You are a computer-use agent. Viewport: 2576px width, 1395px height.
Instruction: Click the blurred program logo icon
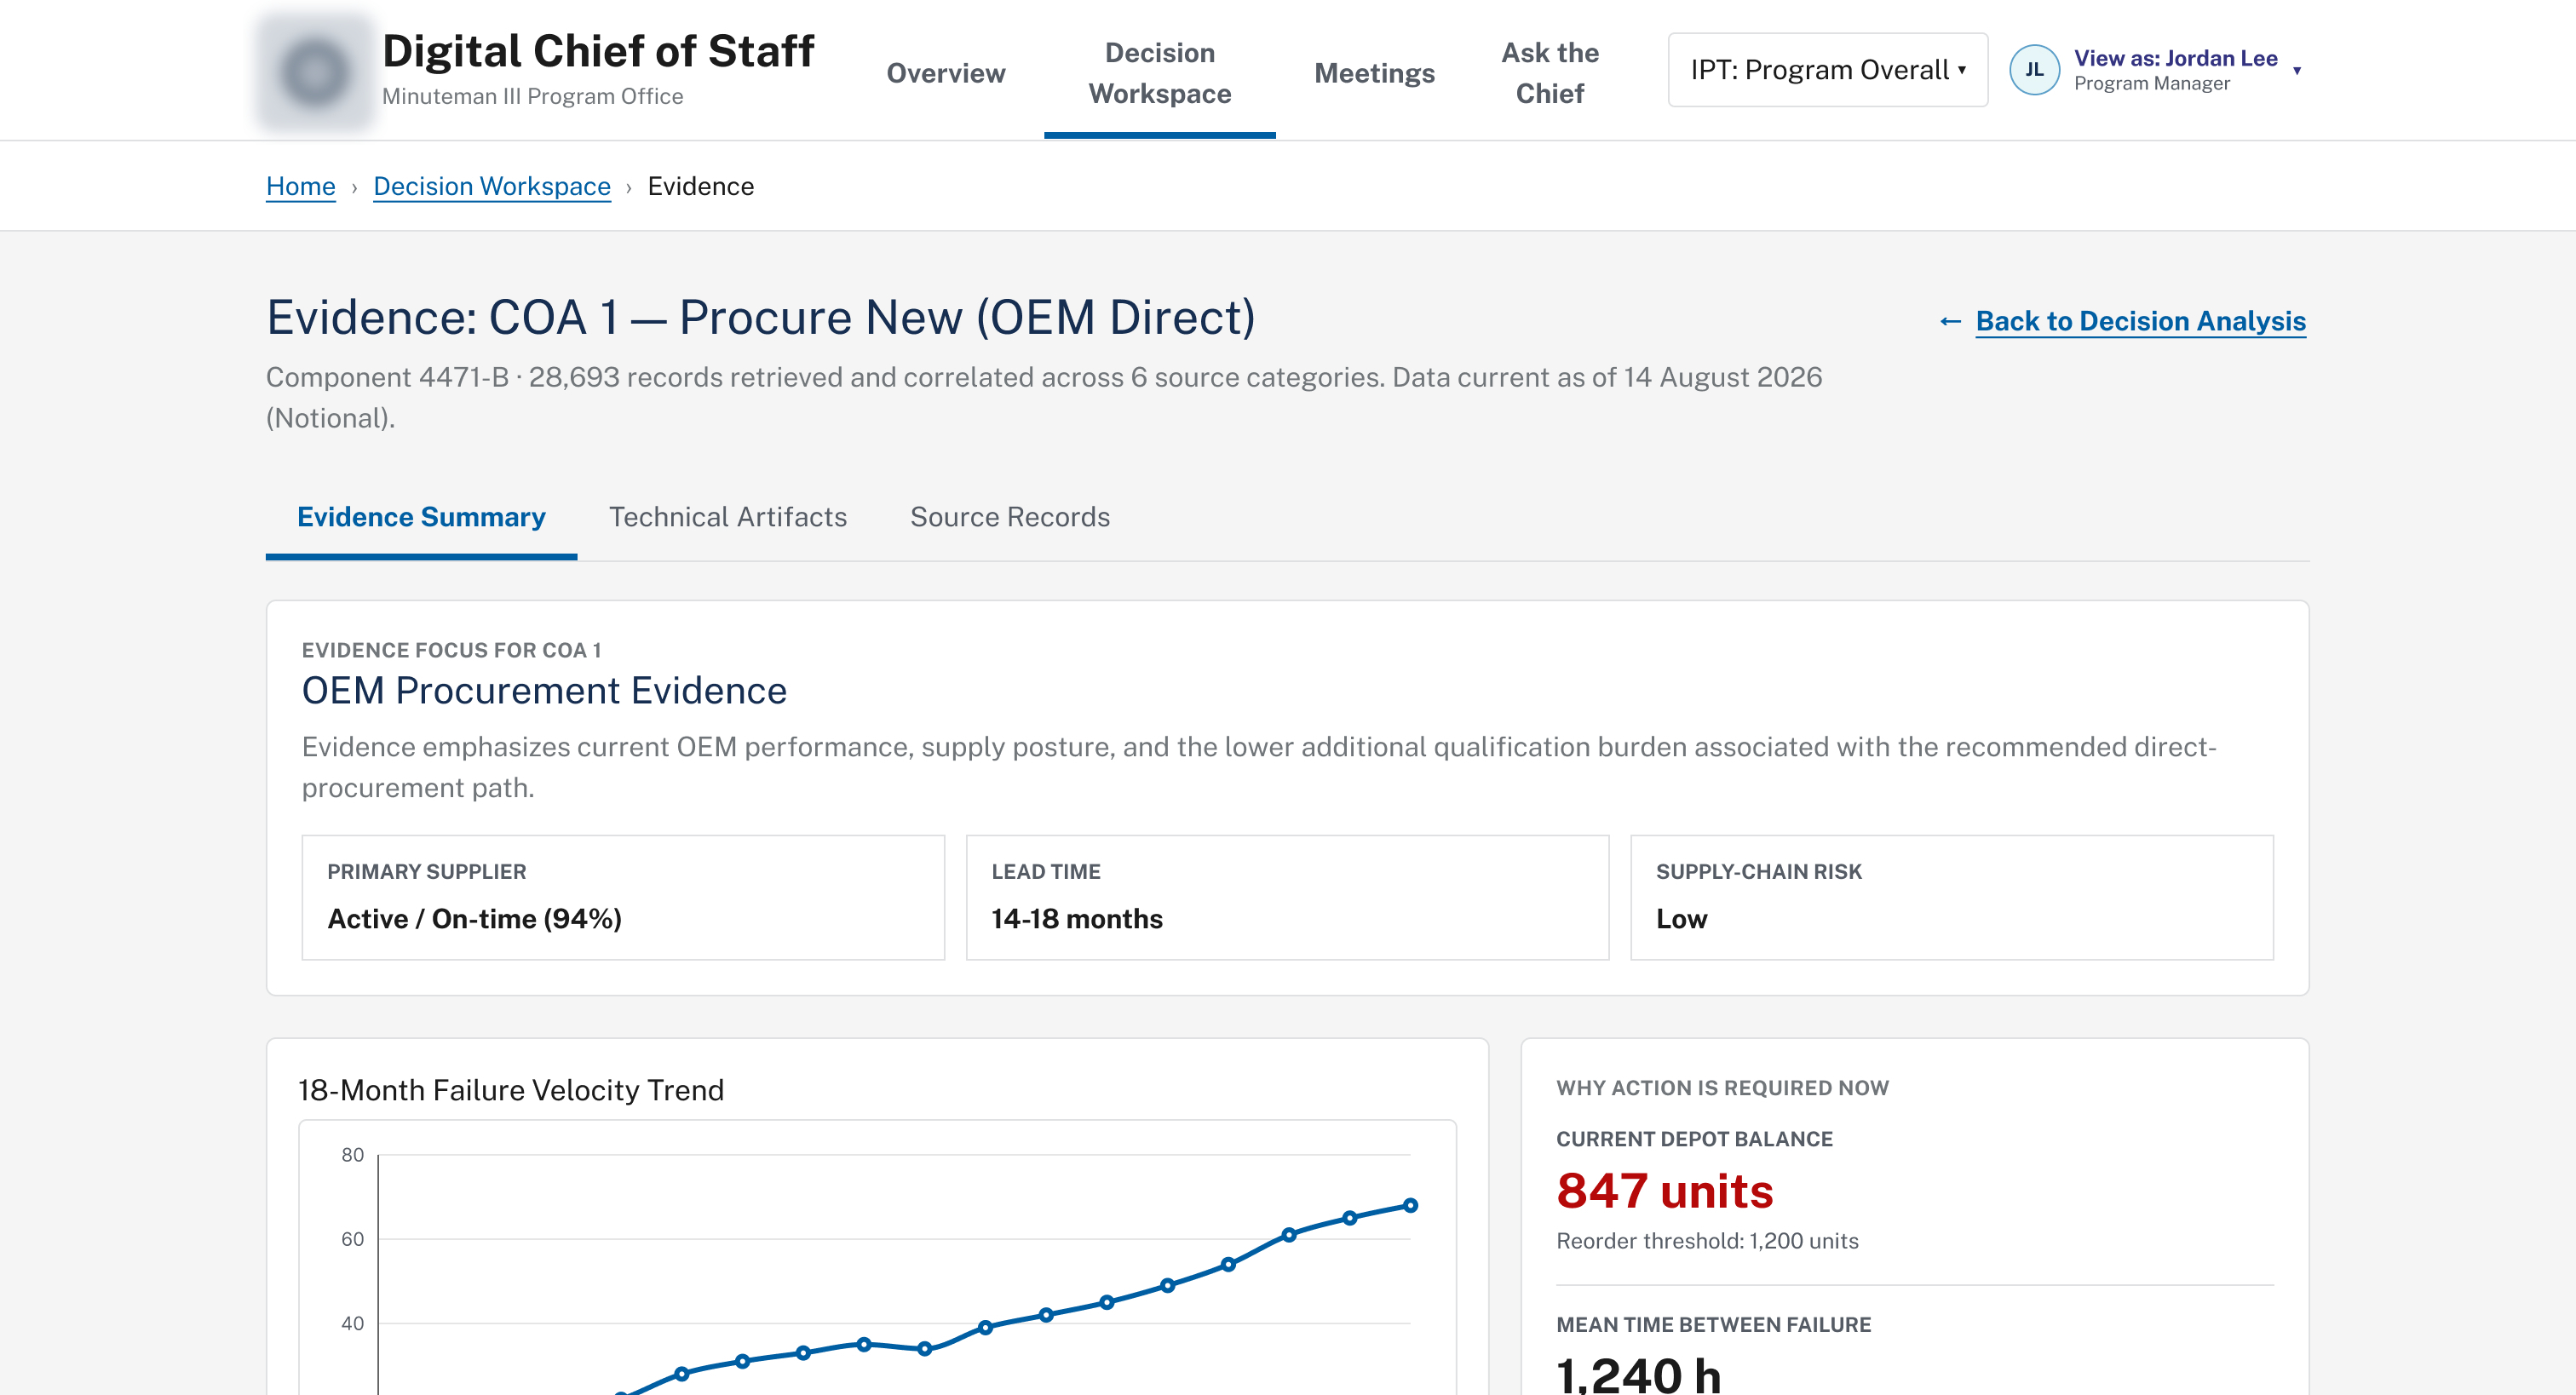314,72
